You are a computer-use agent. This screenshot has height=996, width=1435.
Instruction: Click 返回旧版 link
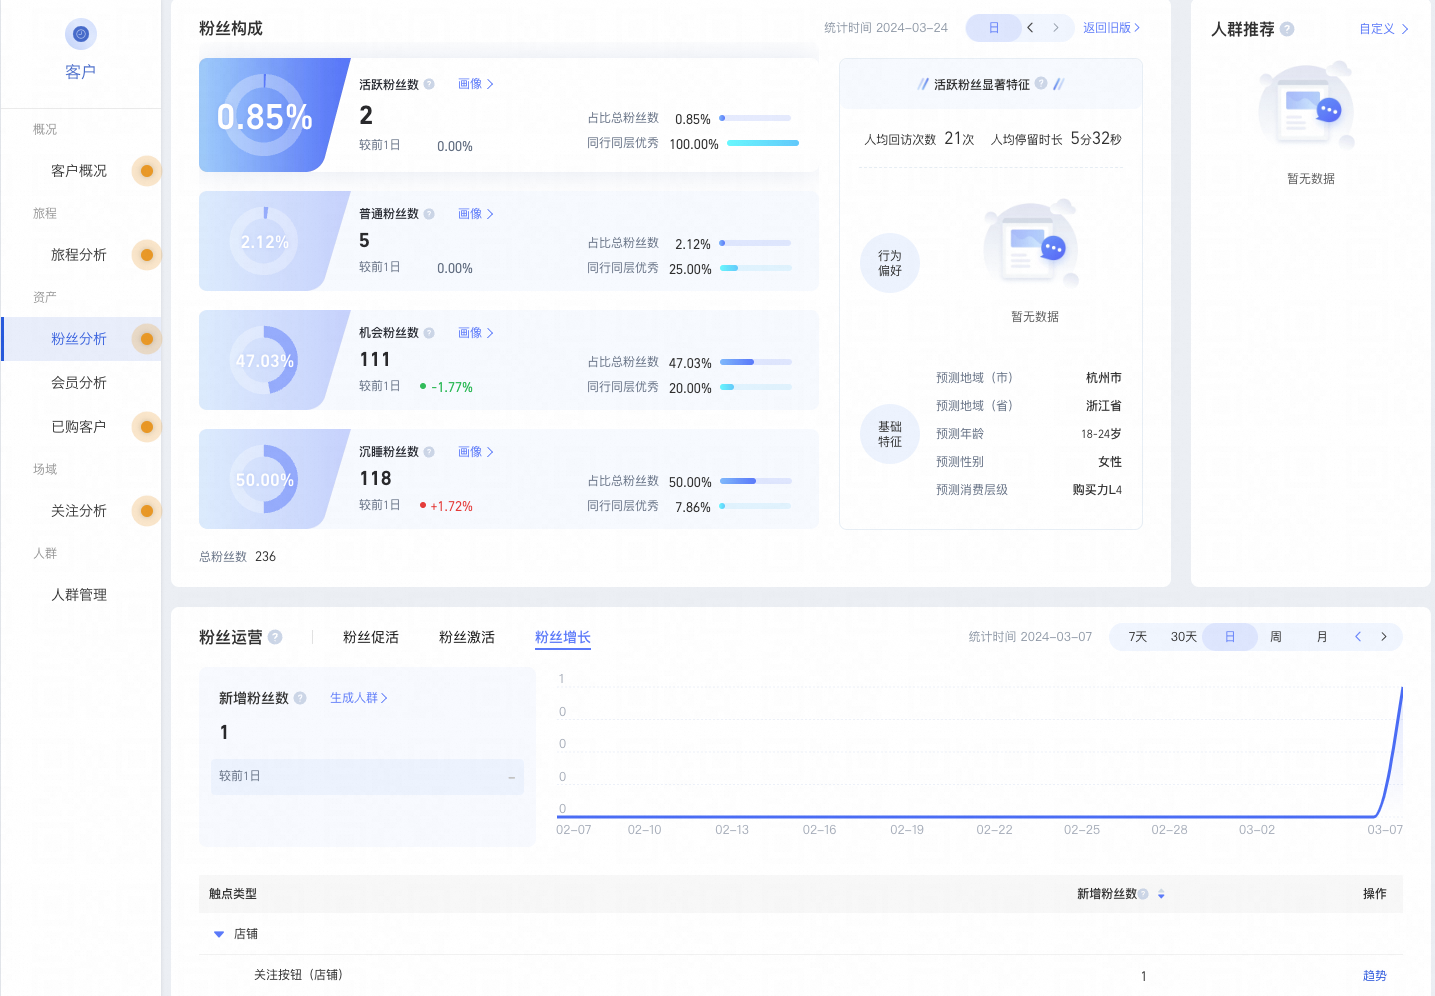[x=1112, y=28]
